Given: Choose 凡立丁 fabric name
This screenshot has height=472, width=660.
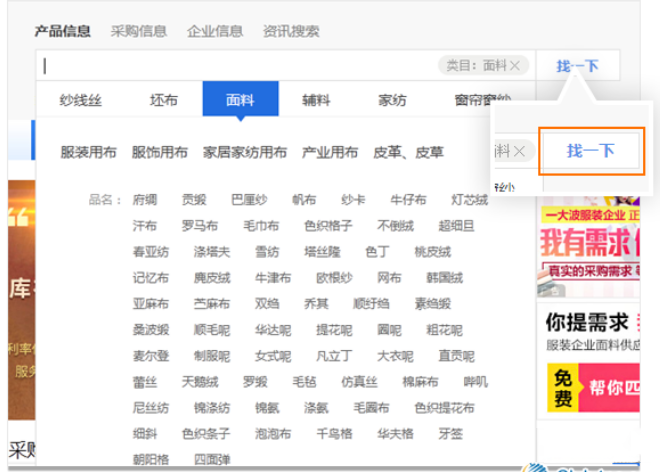Looking at the screenshot, I should [334, 356].
